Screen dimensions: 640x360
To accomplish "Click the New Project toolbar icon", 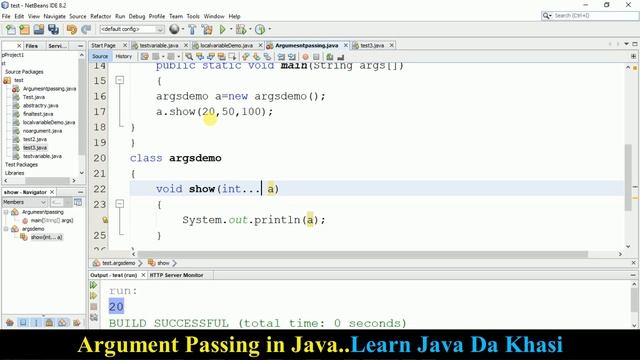I will pyautogui.click(x=24, y=29).
